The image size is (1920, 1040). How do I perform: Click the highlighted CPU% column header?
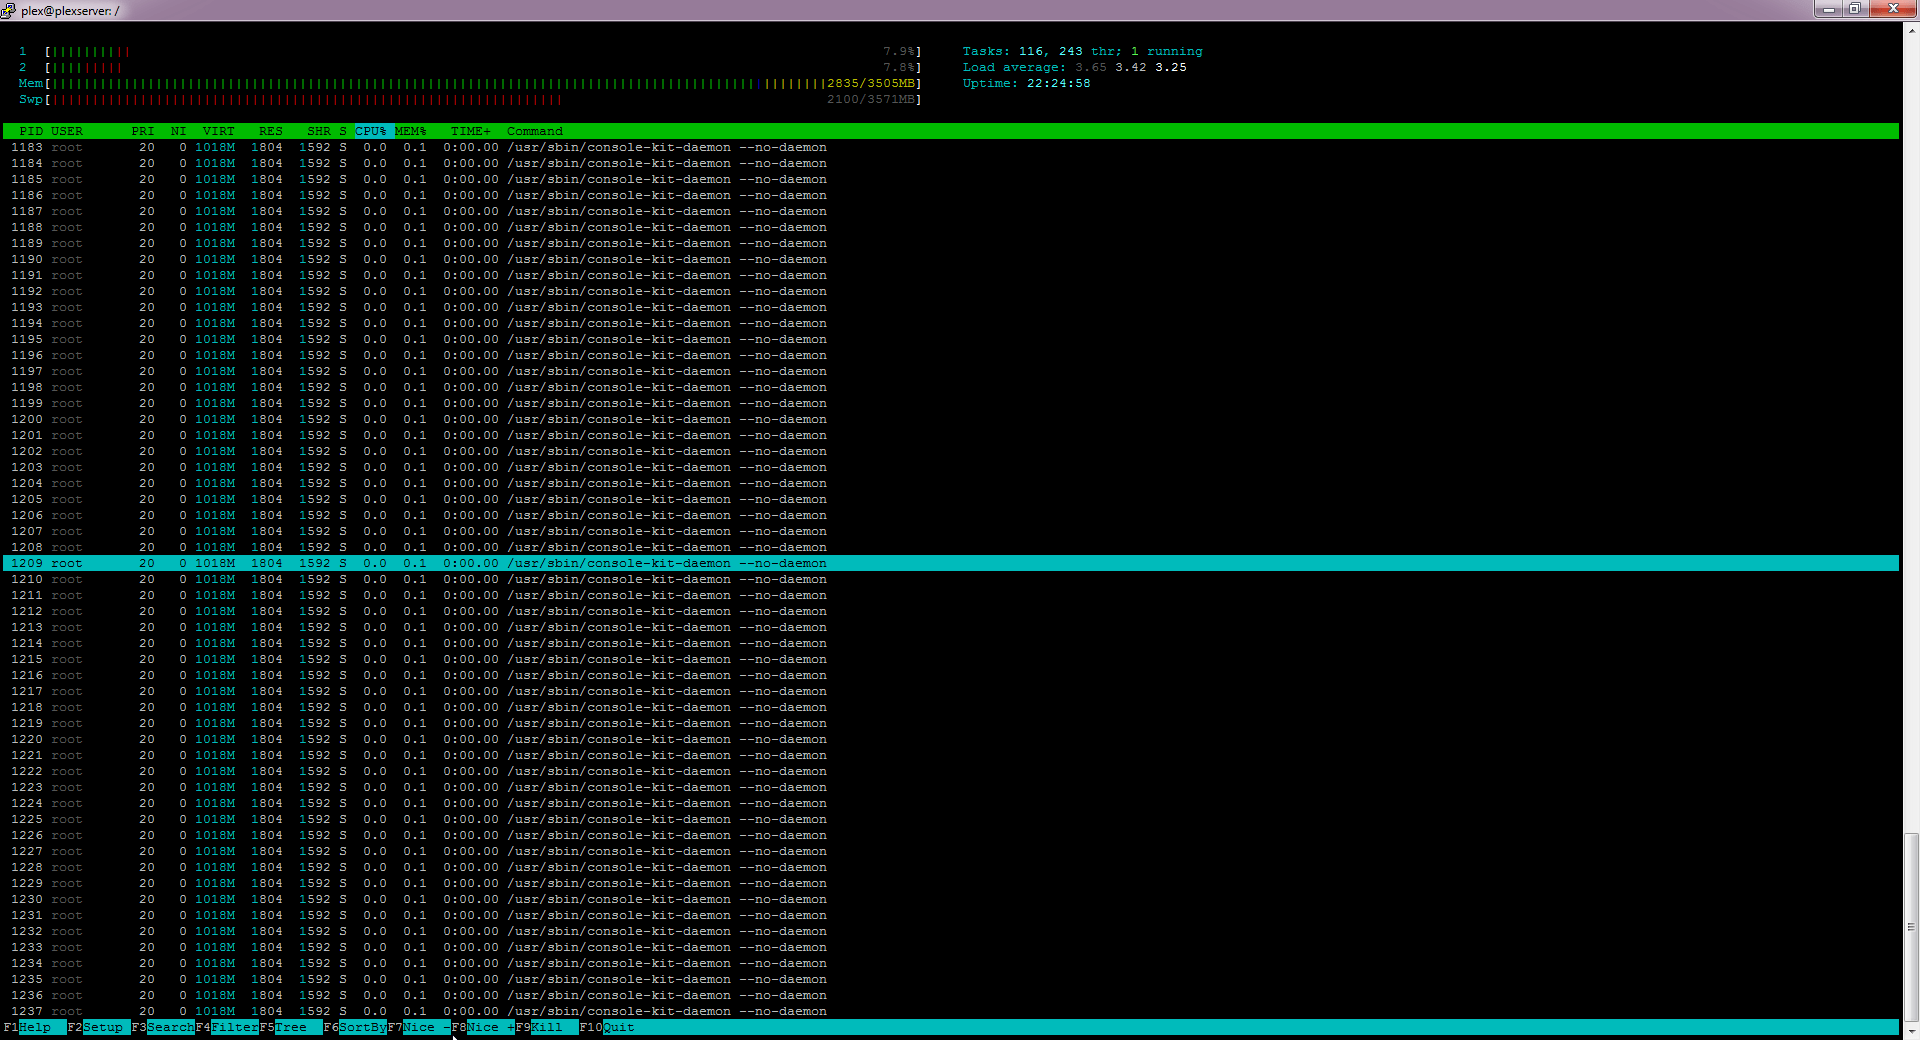point(371,132)
